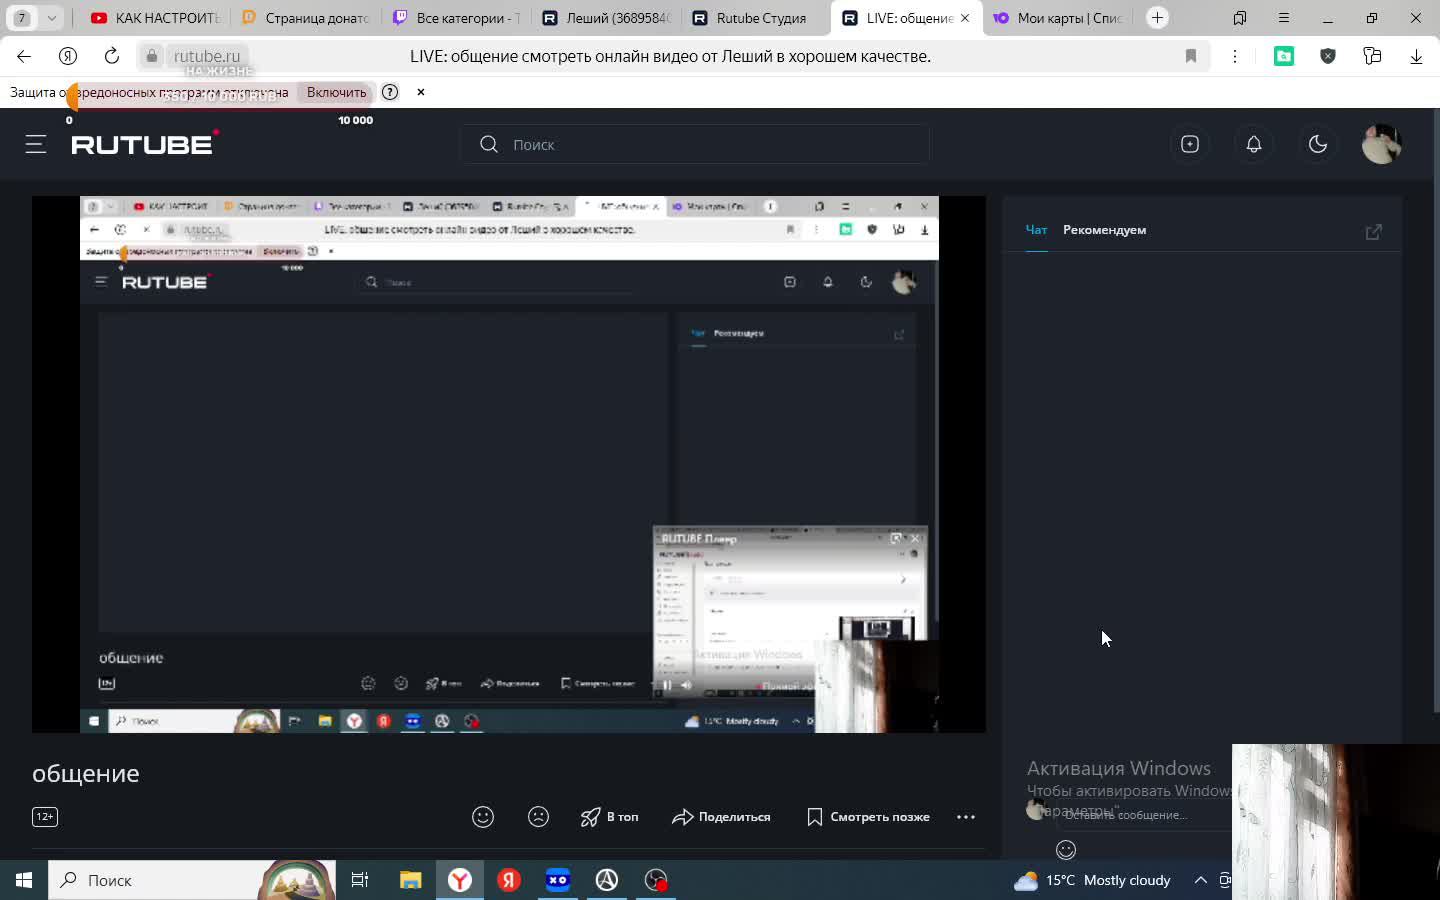Open Task View on the taskbar
1440x900 pixels.
[360, 880]
